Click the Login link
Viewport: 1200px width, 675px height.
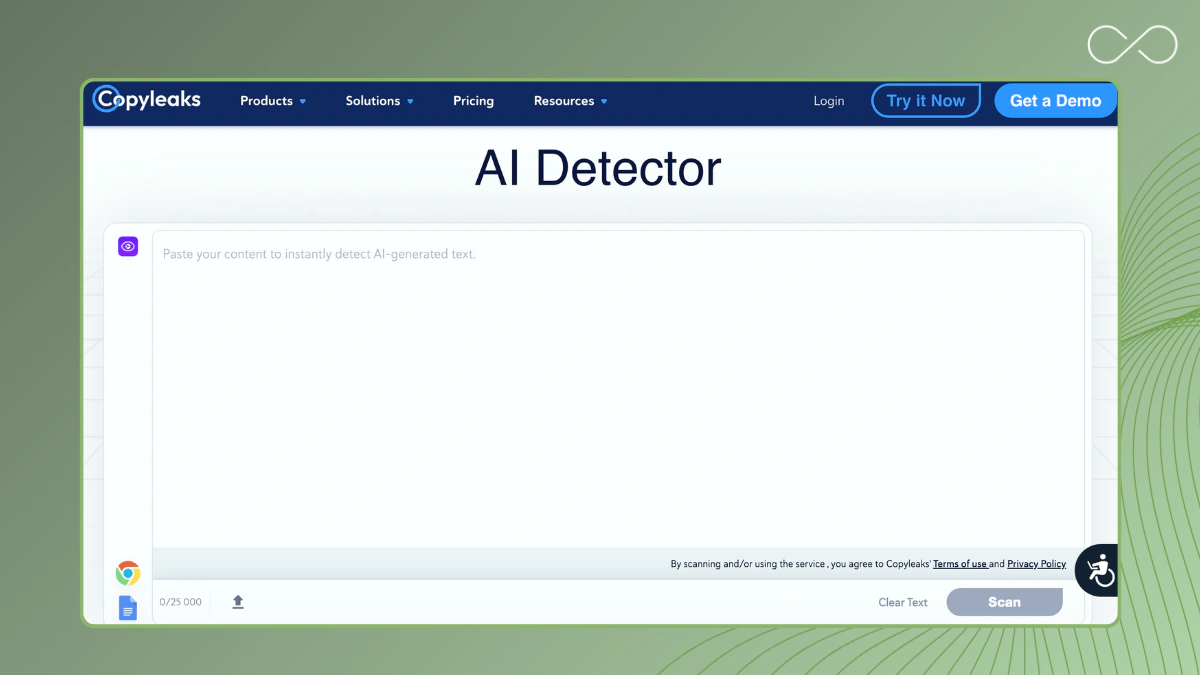(x=829, y=101)
